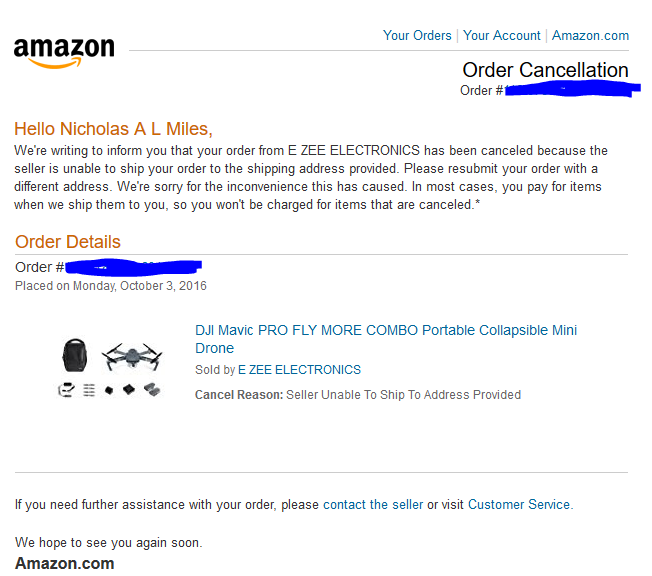Image resolution: width=652 pixels, height=576 pixels.
Task: Click the Placed on Monday, October 3, 2016 date
Action: (x=111, y=286)
